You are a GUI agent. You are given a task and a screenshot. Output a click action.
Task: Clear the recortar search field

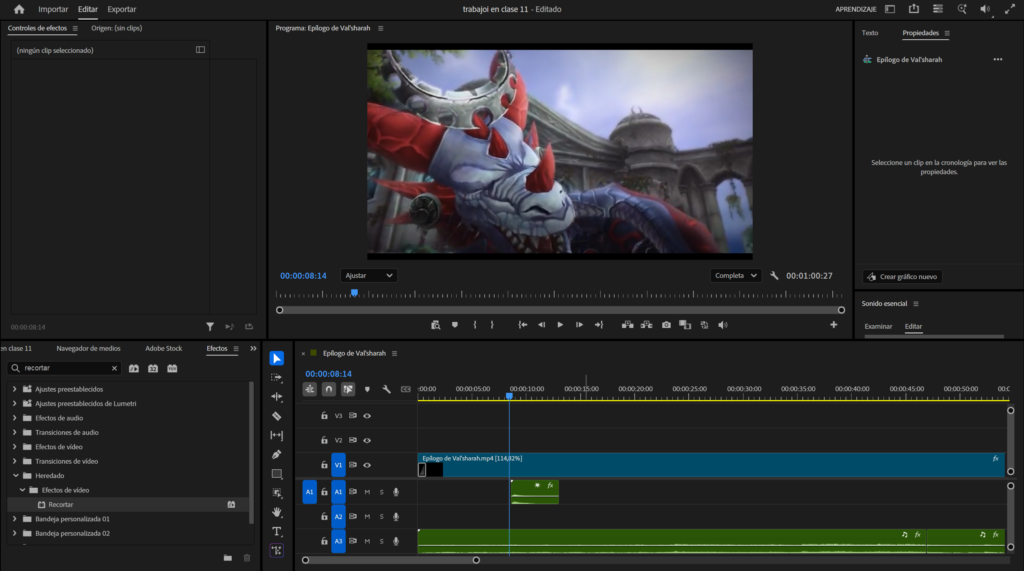click(x=114, y=368)
